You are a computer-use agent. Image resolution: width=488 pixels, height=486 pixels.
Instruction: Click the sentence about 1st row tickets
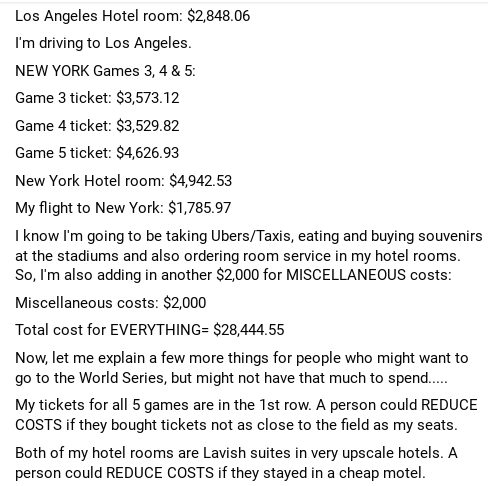click(165, 405)
